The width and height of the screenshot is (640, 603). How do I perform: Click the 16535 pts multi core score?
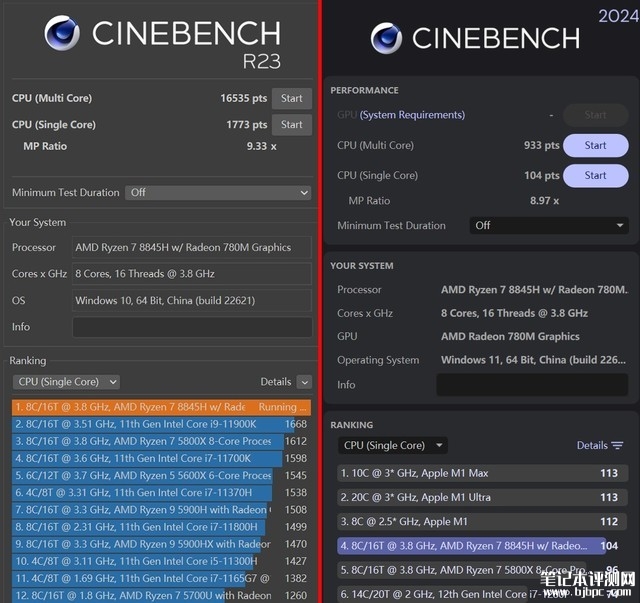coord(244,98)
